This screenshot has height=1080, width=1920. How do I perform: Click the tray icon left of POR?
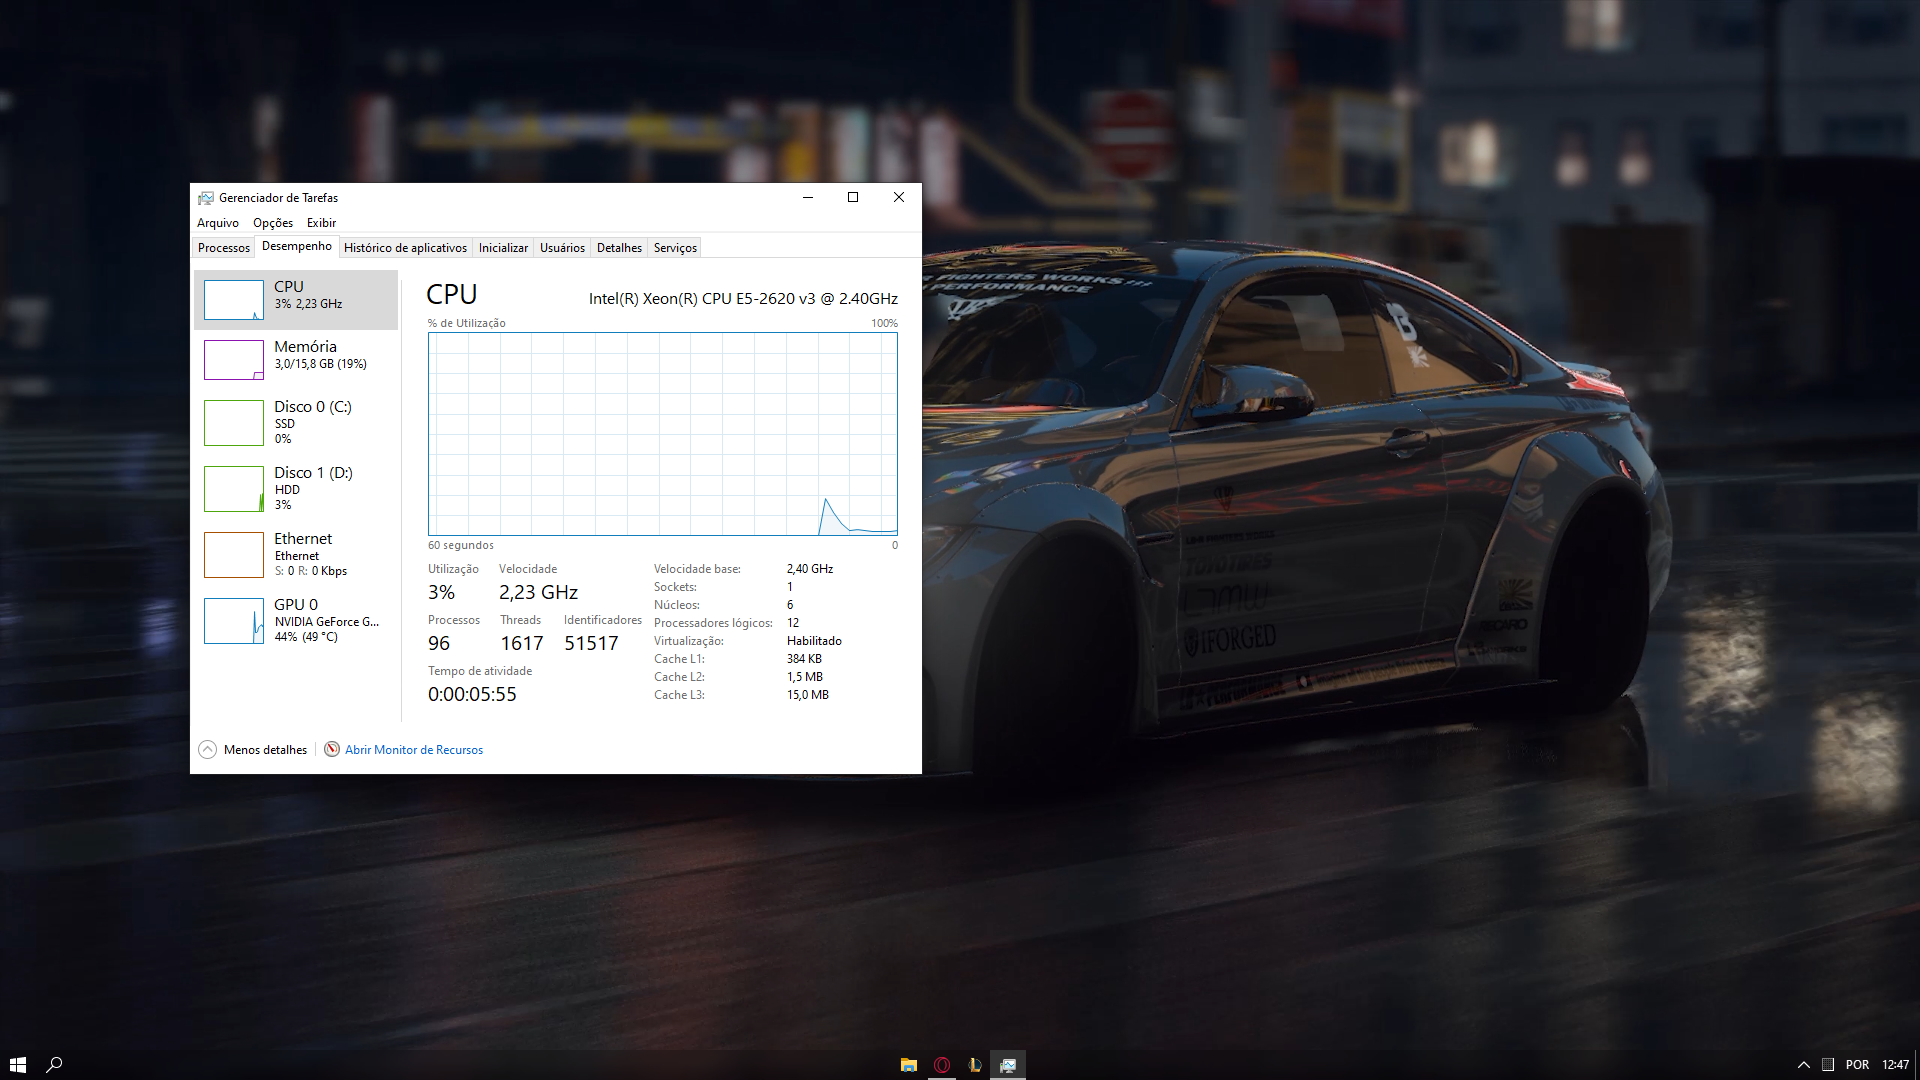click(1828, 1065)
